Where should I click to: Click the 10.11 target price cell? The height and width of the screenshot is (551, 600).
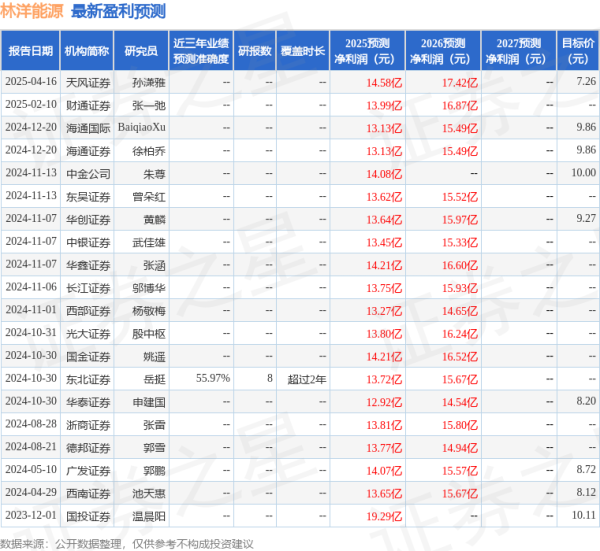point(585,516)
